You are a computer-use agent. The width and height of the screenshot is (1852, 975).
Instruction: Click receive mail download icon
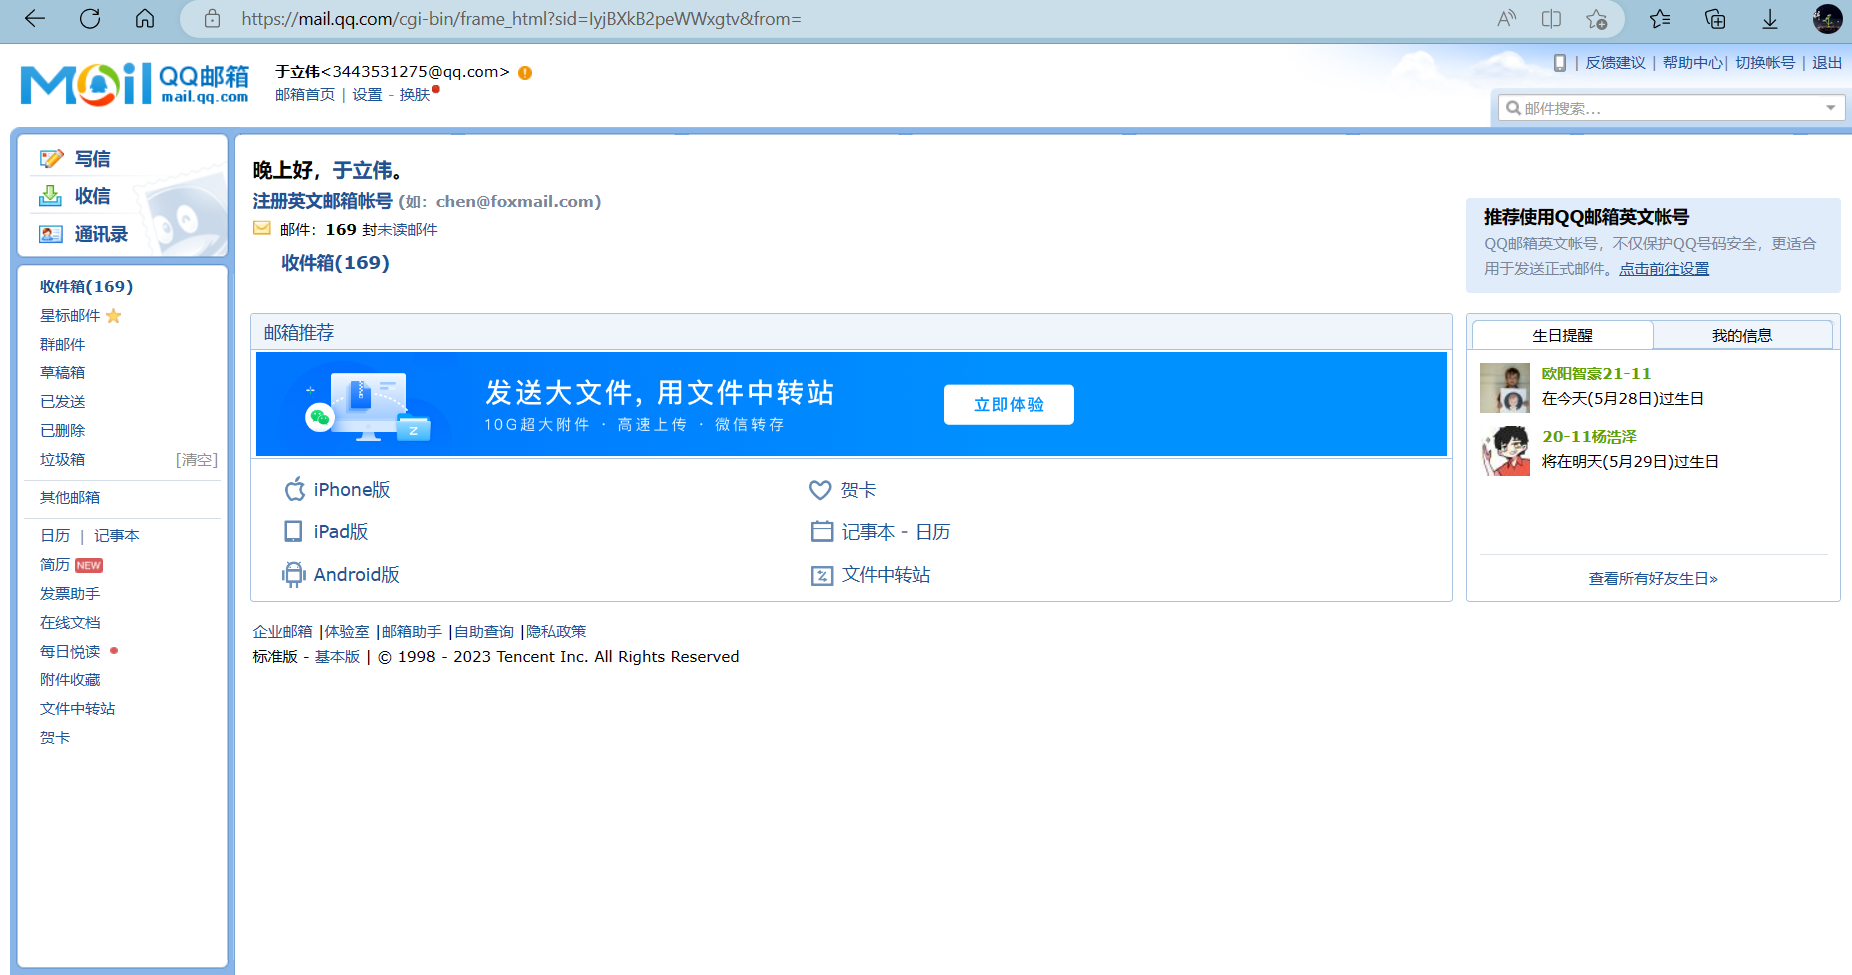click(50, 196)
